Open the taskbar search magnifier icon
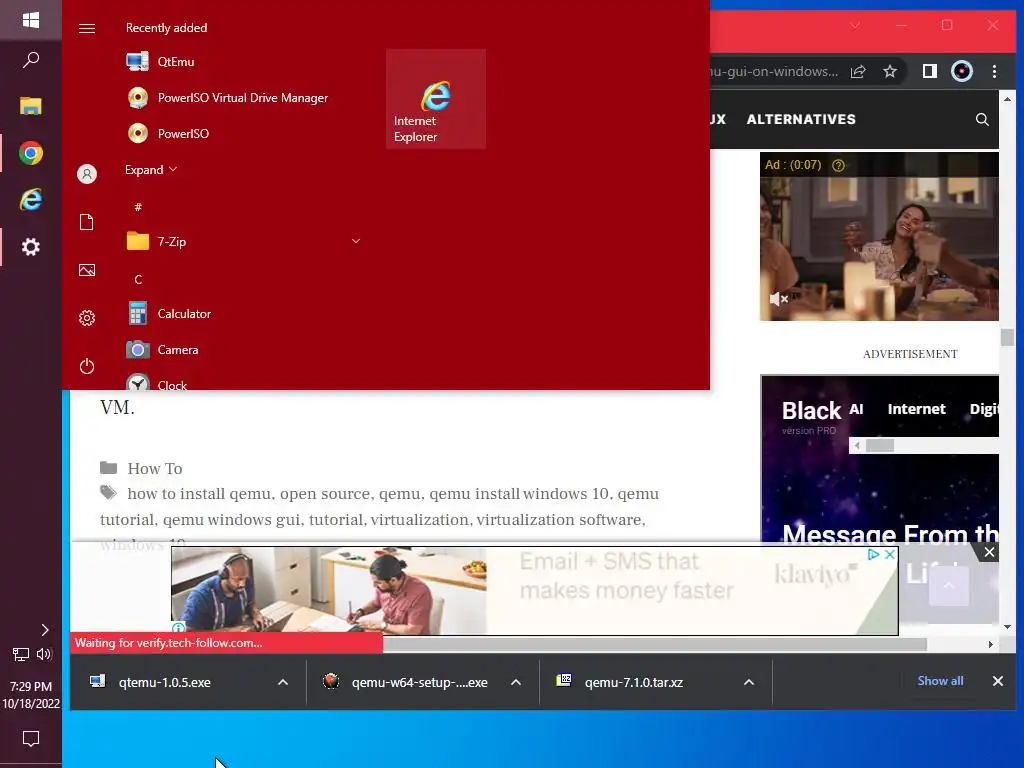 pos(31,60)
